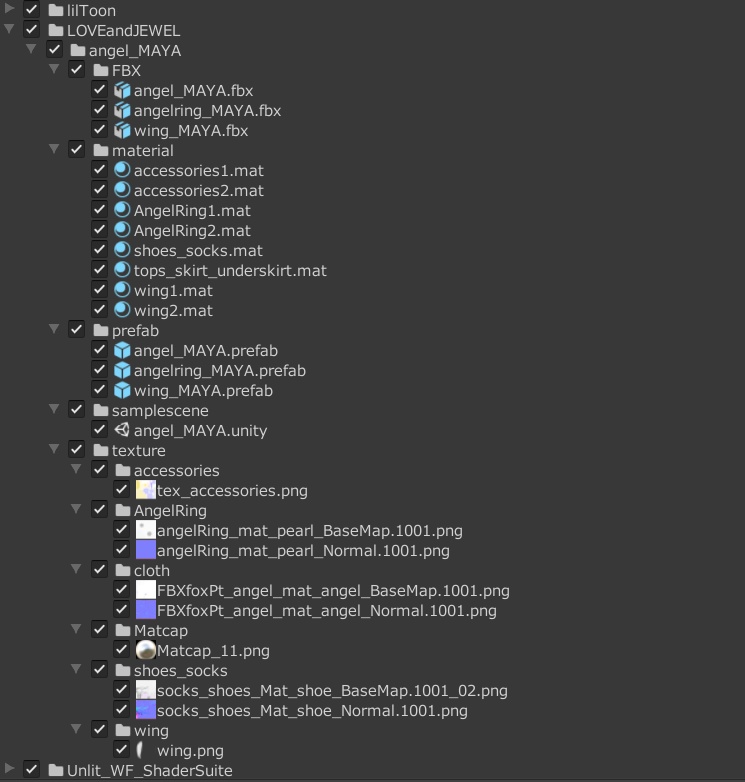The height and width of the screenshot is (782, 745).
Task: Click the angelRing pearl Normal map thumbnail
Action: [x=146, y=550]
